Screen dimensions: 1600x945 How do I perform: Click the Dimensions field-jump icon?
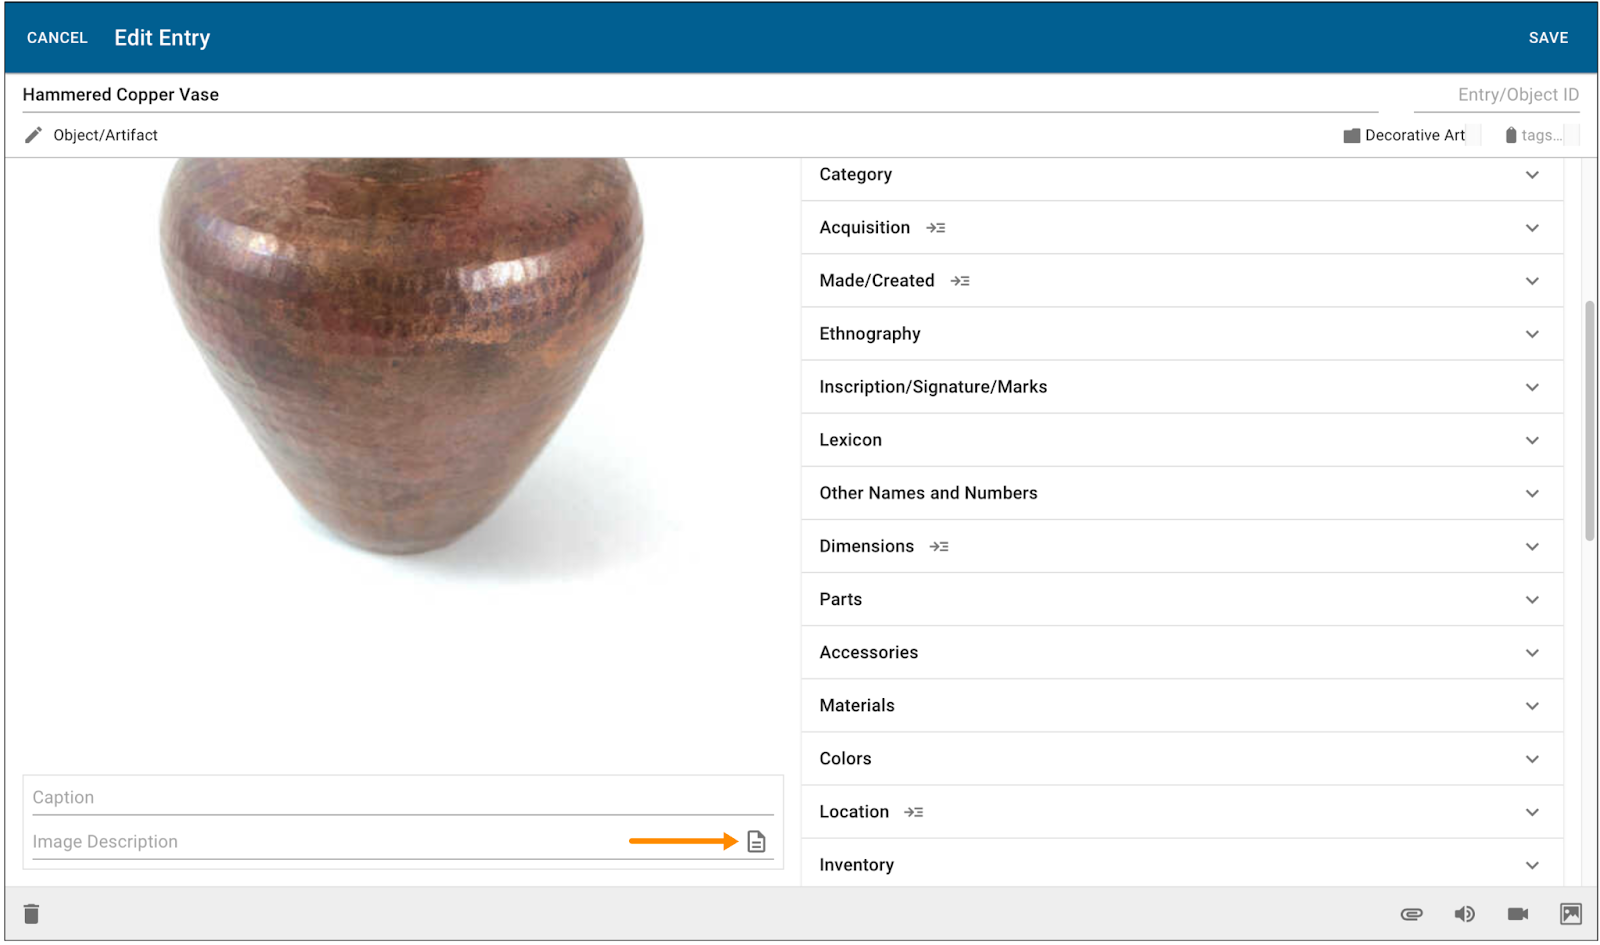point(939,547)
